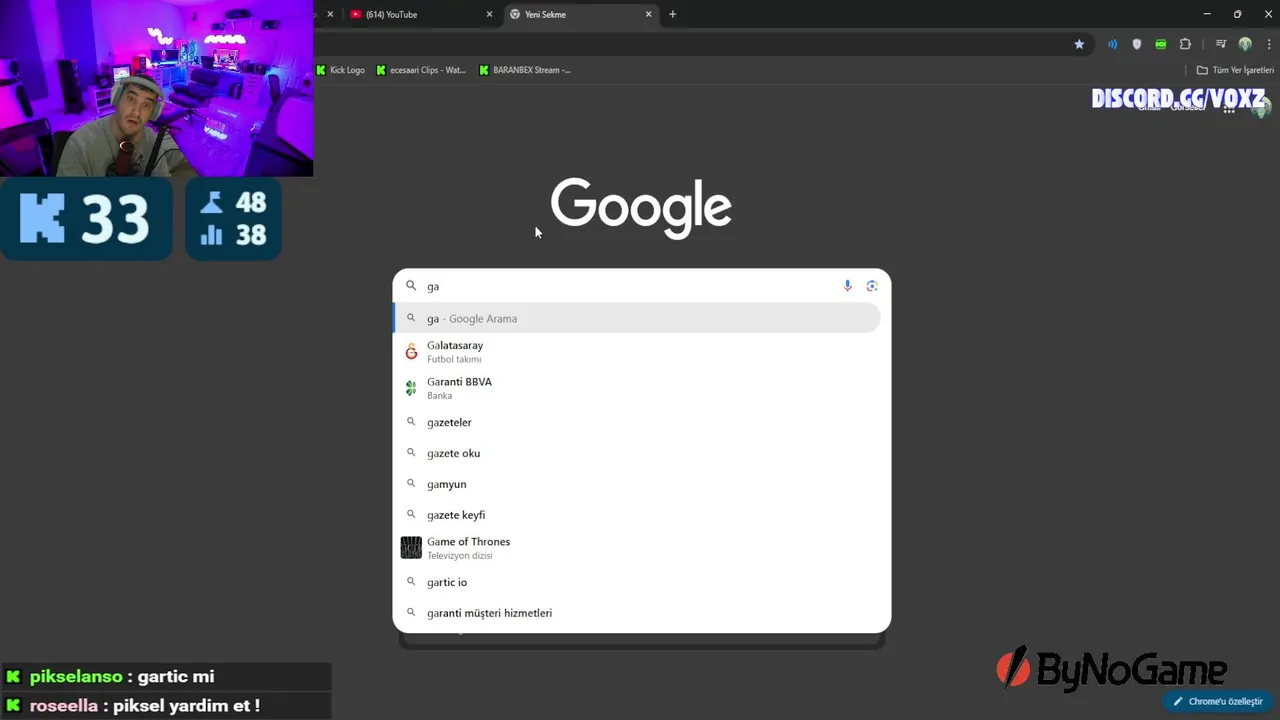Open the BARANBEX Stream bookmark
This screenshot has height=720, width=1280.
tap(525, 70)
